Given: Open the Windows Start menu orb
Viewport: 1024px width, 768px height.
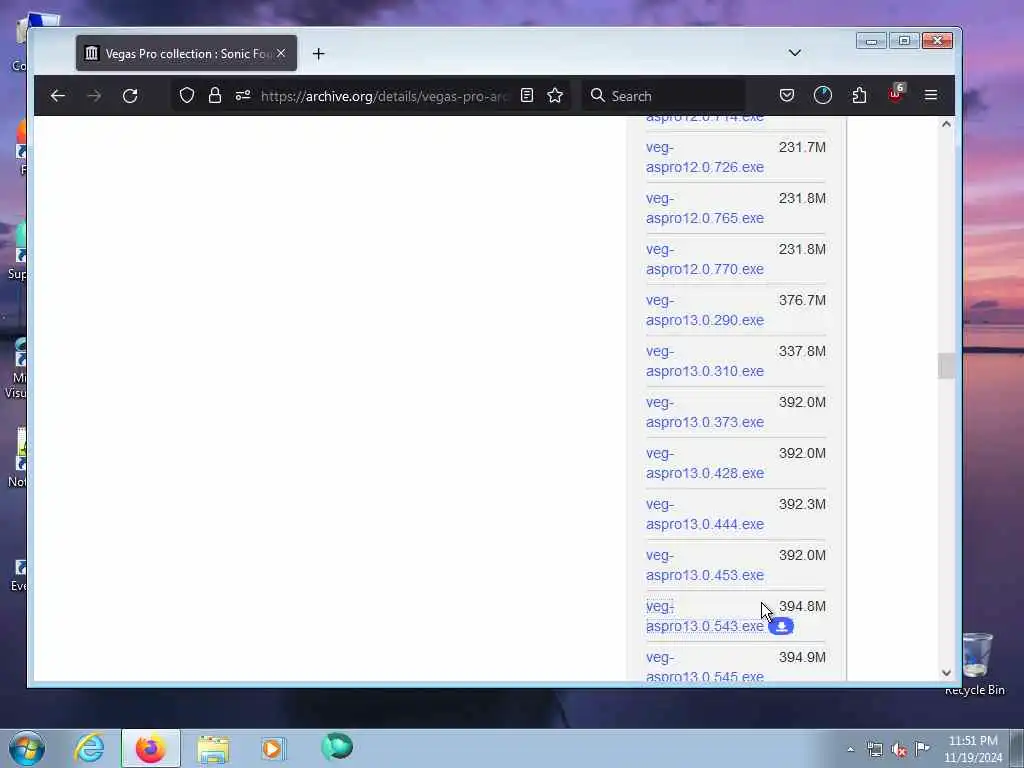Looking at the screenshot, I should coord(27,748).
